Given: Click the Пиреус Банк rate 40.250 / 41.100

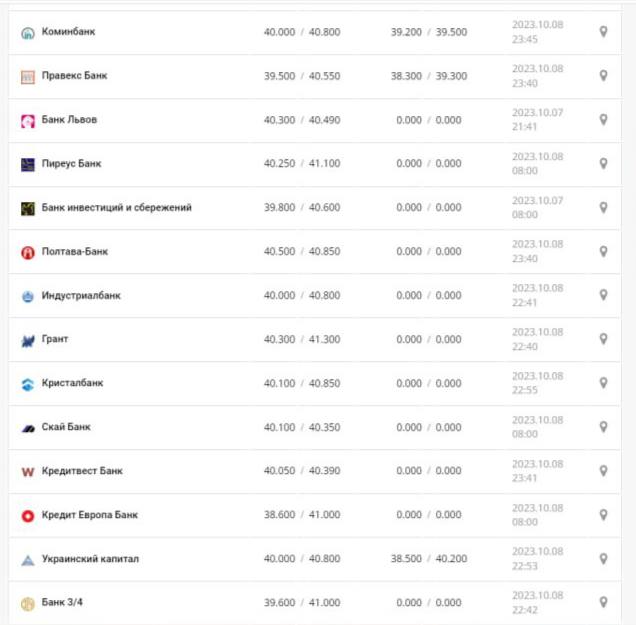Looking at the screenshot, I should (x=301, y=164).
